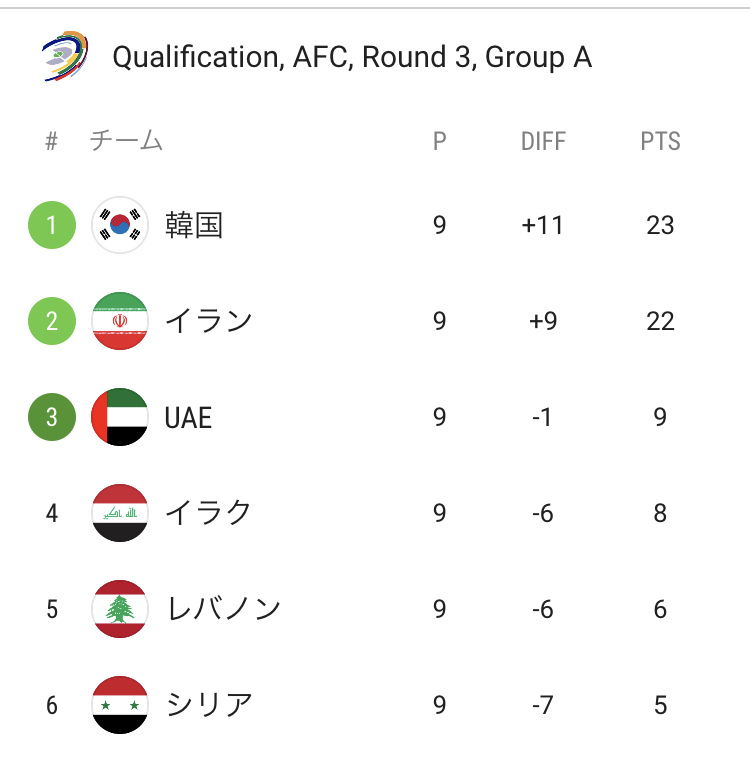Viewport: 750px width, 764px height.
Task: Select the dark green rank 3 badge
Action: (x=52, y=417)
